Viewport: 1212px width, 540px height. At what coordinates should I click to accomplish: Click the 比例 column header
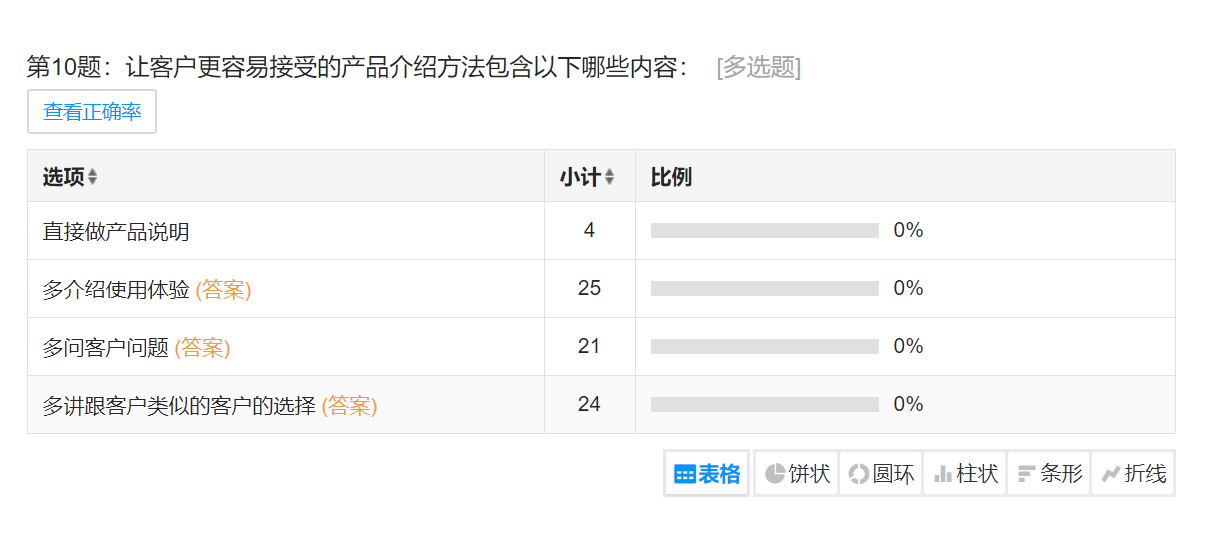click(x=671, y=177)
